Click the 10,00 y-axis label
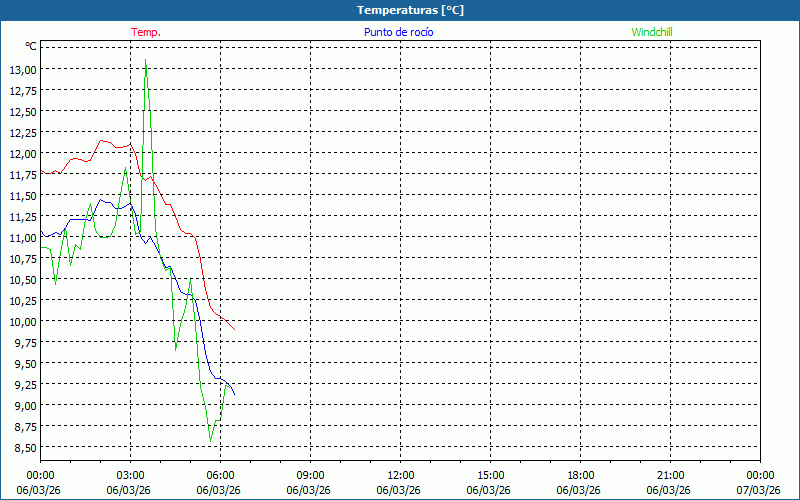The image size is (800, 500). (24, 321)
